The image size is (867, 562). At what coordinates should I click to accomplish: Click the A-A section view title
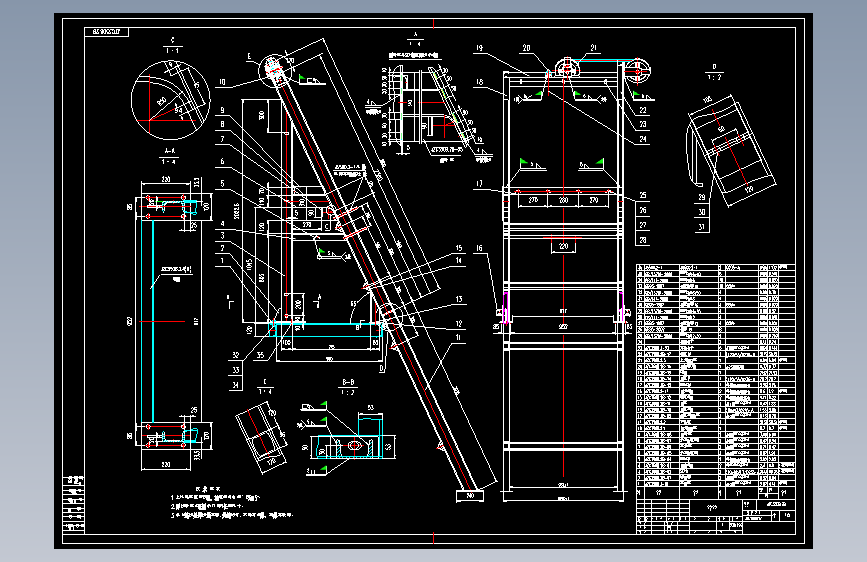(x=169, y=150)
